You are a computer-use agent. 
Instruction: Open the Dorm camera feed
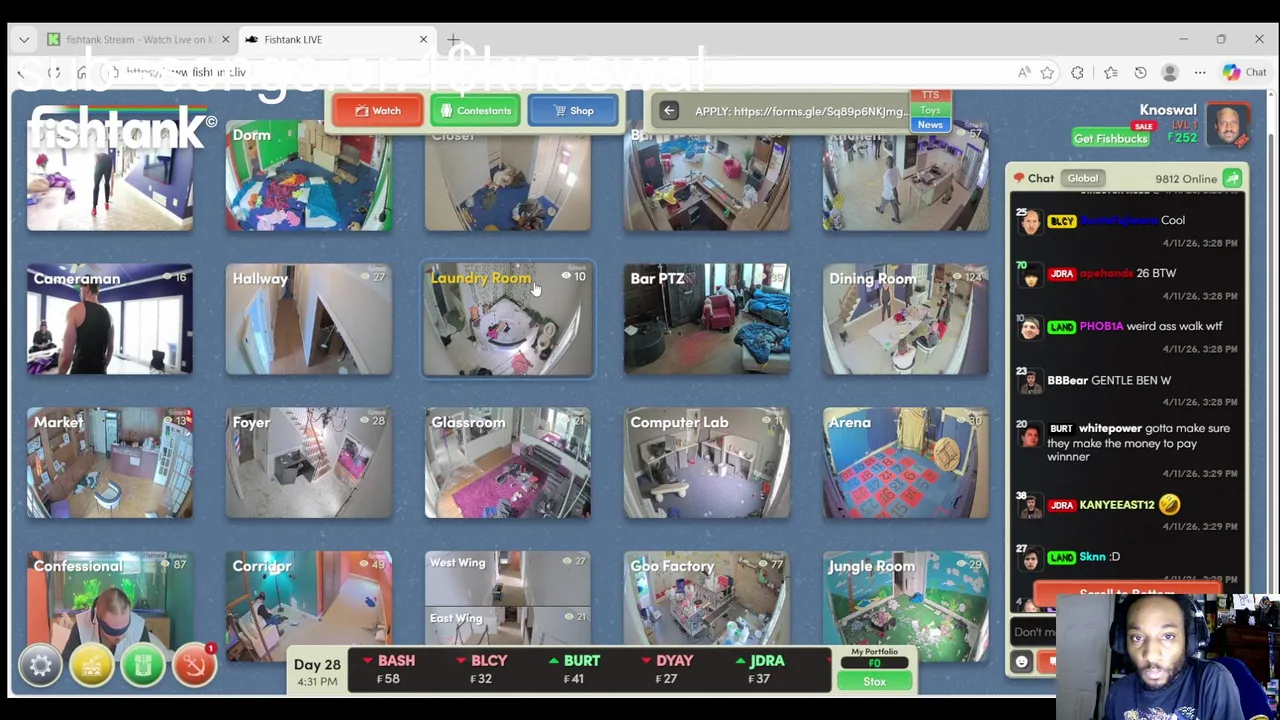click(x=309, y=175)
